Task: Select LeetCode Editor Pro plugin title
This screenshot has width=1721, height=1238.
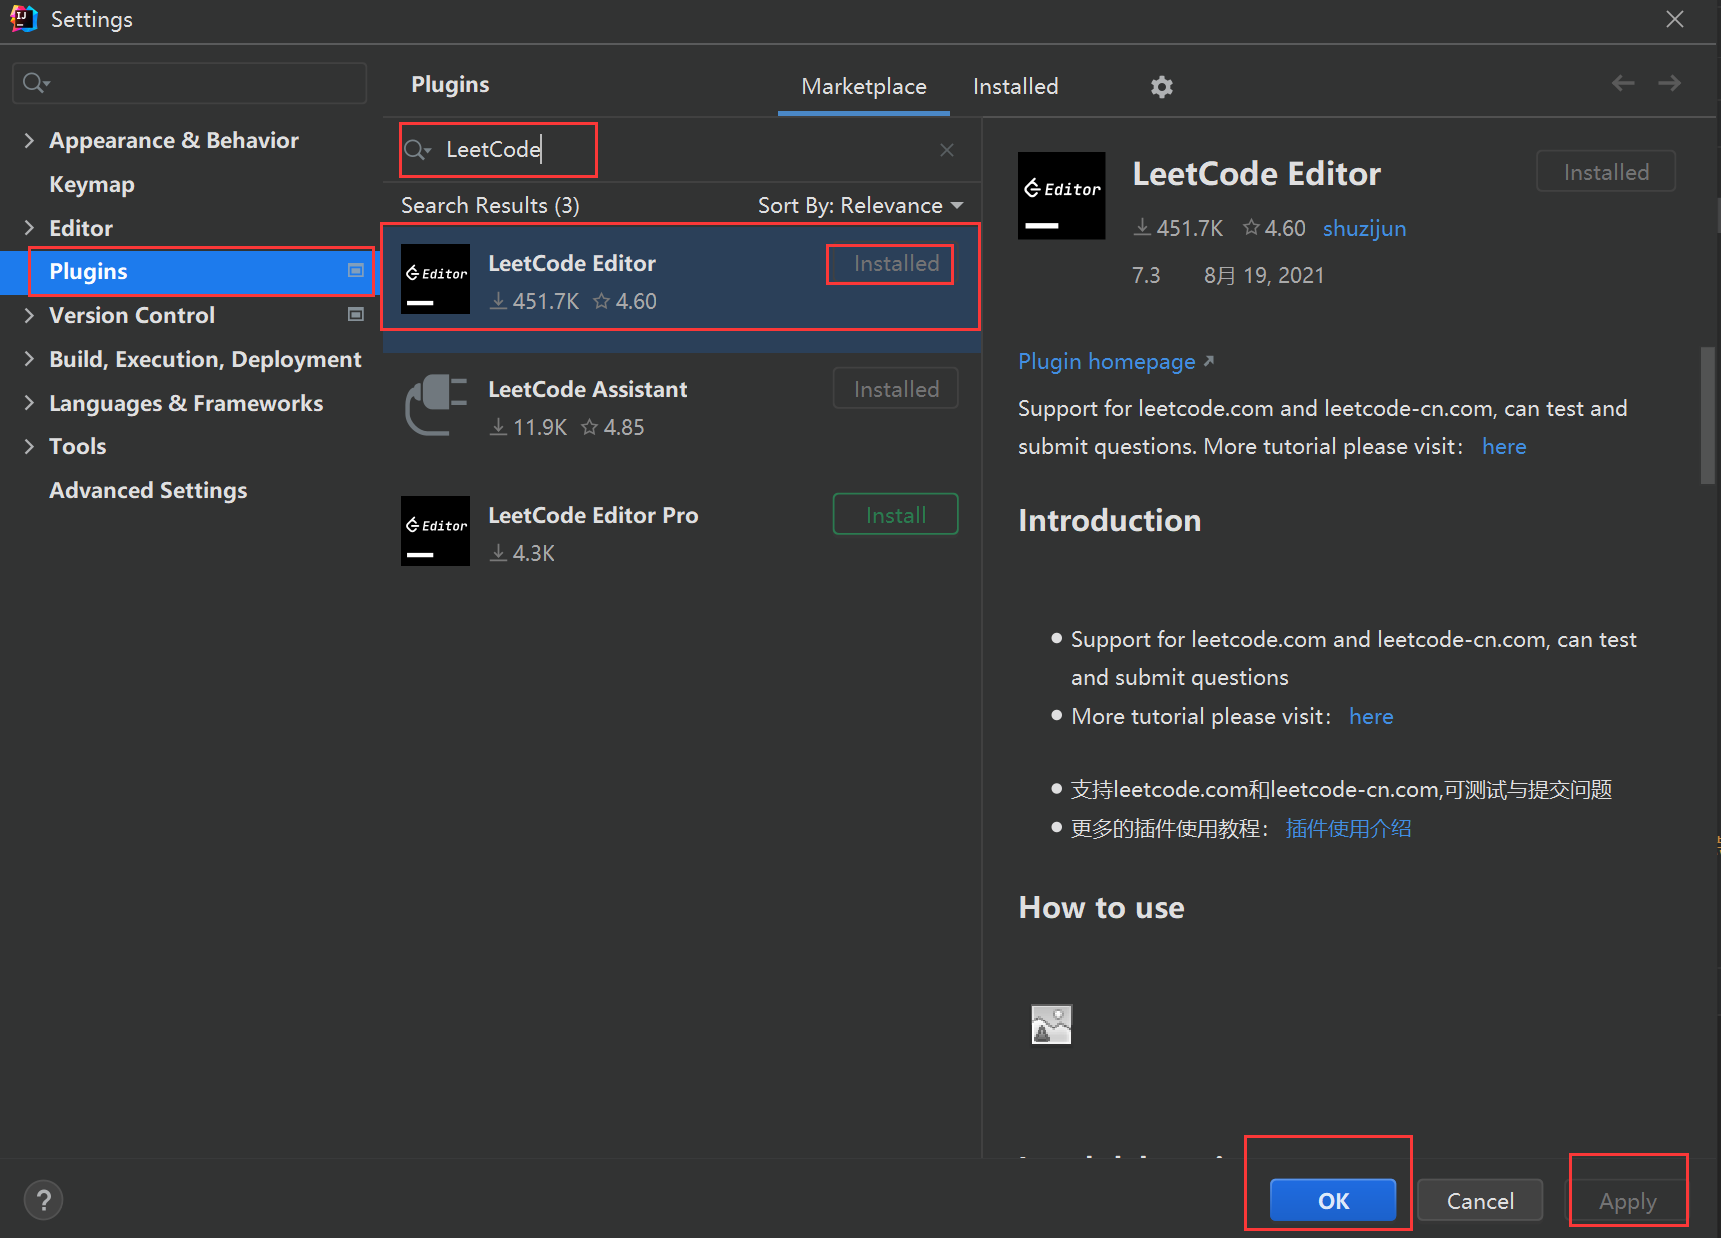Action: coord(593,516)
